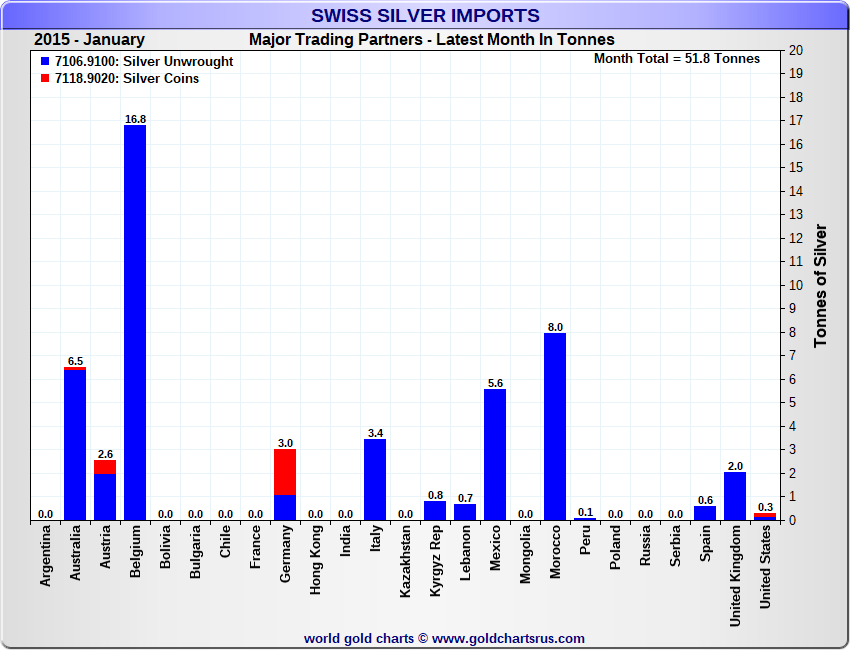Click the '5.6' value label above Mexico

click(x=495, y=383)
